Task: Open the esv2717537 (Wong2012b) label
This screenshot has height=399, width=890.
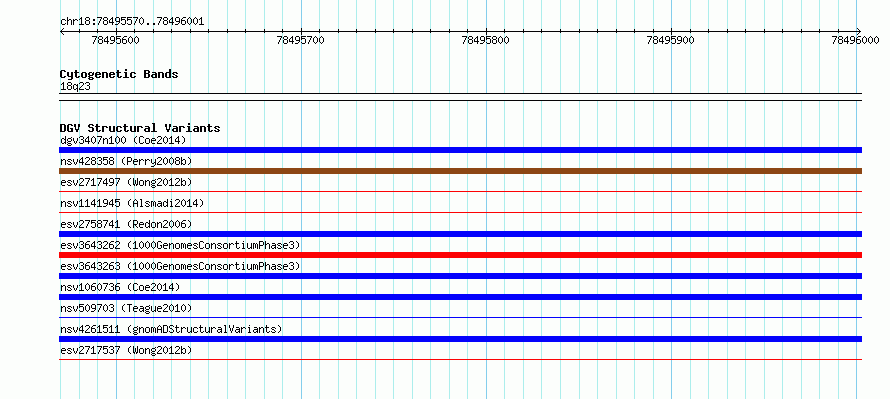Action: [126, 350]
